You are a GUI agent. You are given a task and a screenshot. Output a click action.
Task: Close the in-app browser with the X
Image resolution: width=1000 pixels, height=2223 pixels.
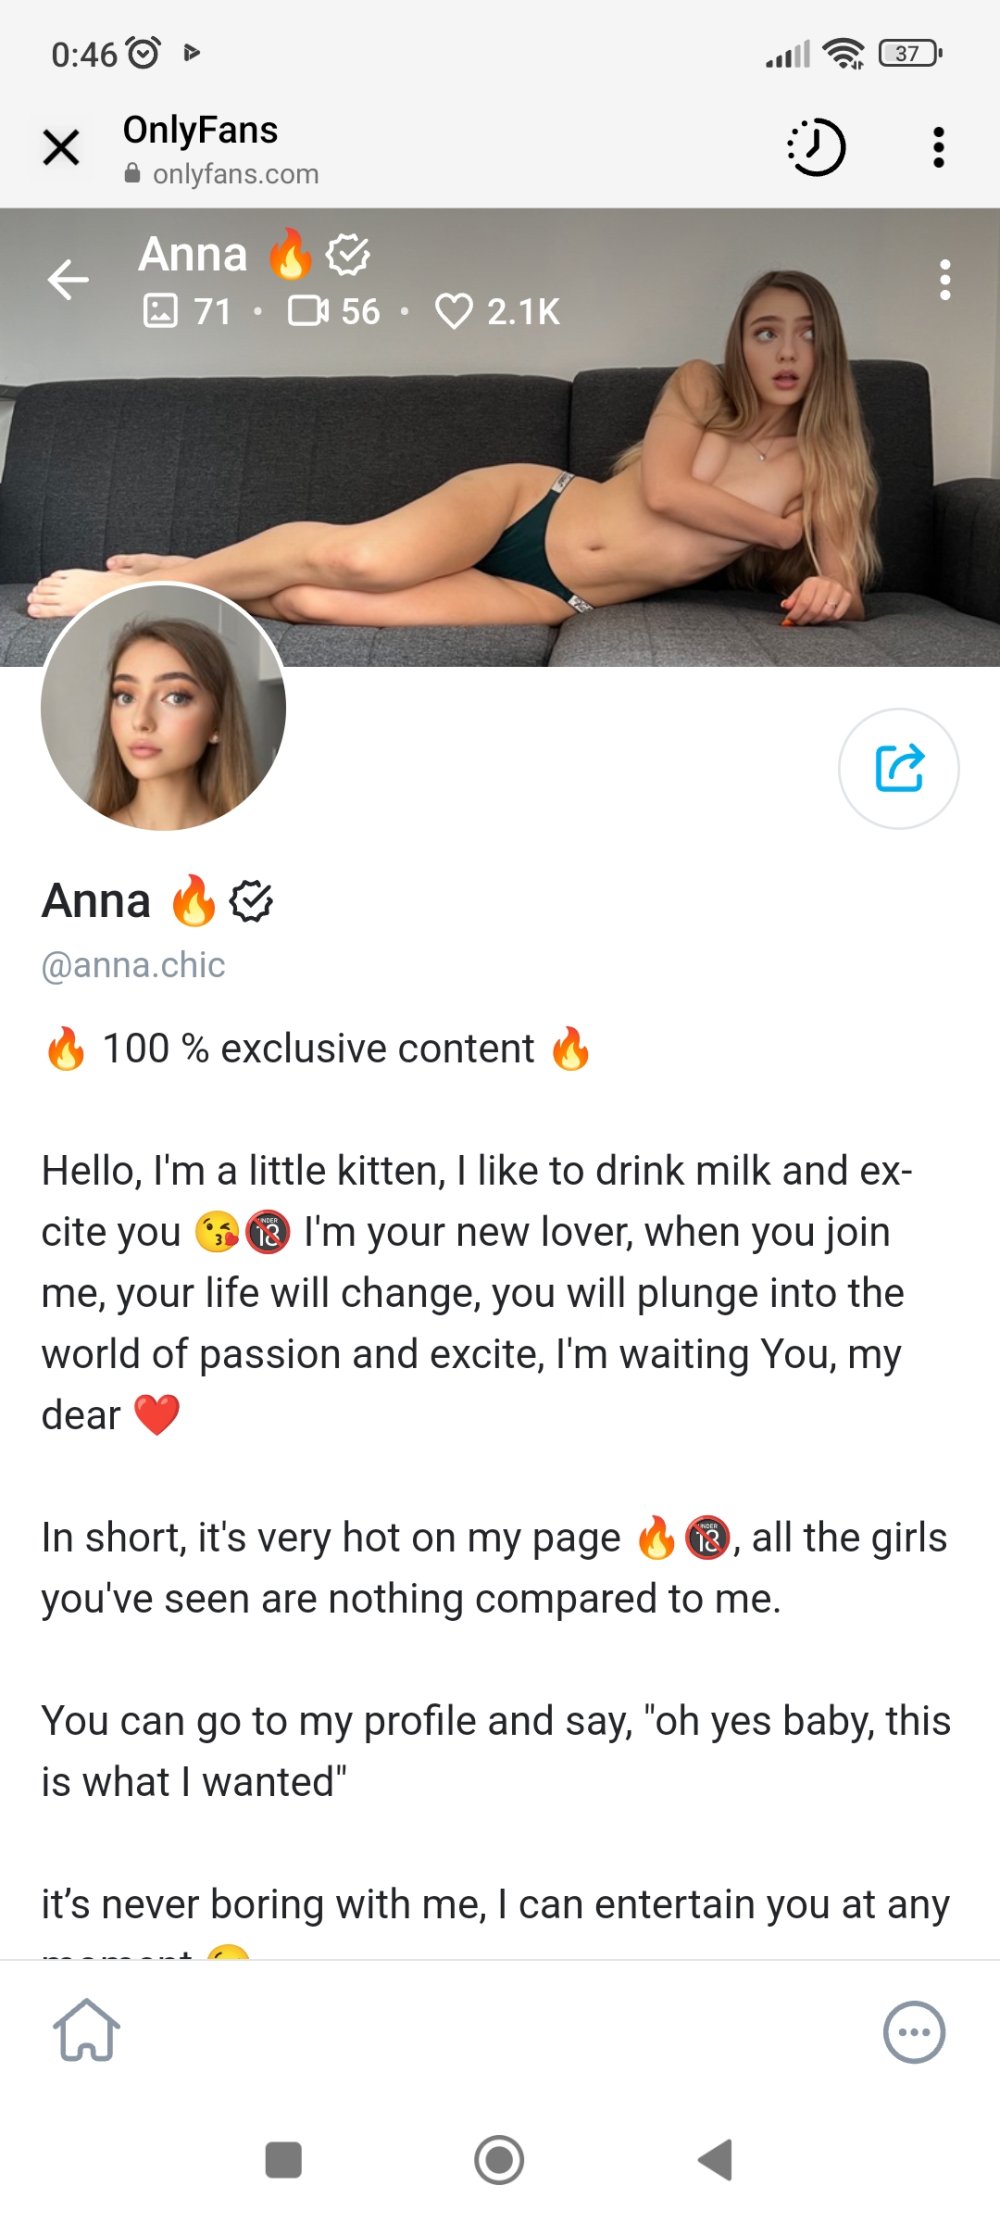coord(61,148)
